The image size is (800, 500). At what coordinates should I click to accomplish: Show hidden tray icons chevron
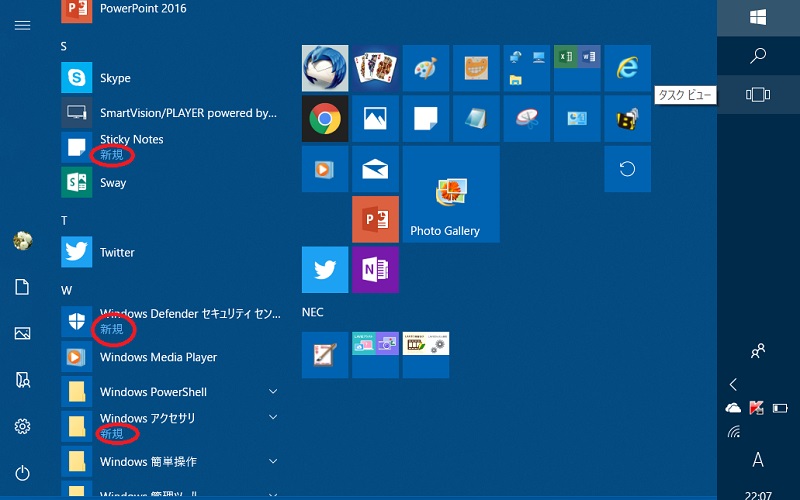coord(734,384)
